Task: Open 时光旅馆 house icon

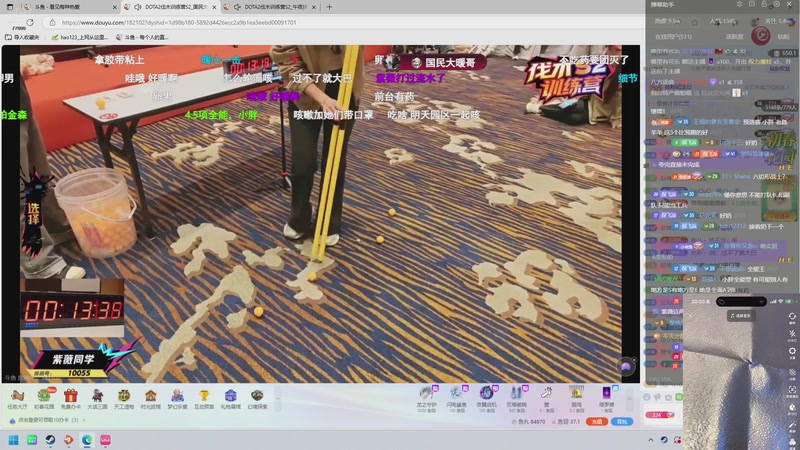Action: click(x=151, y=399)
